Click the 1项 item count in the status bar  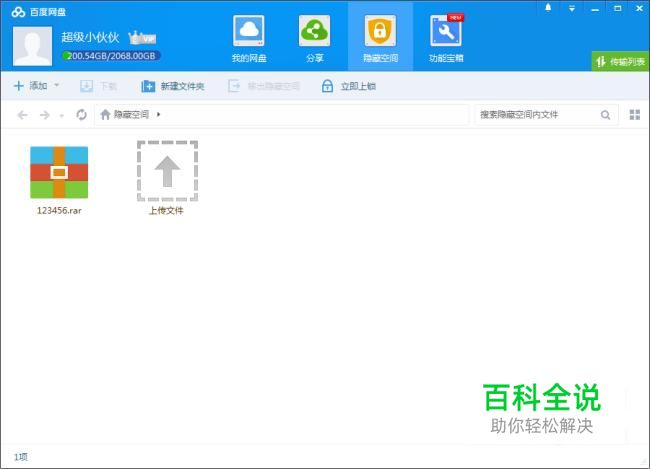click(x=21, y=457)
